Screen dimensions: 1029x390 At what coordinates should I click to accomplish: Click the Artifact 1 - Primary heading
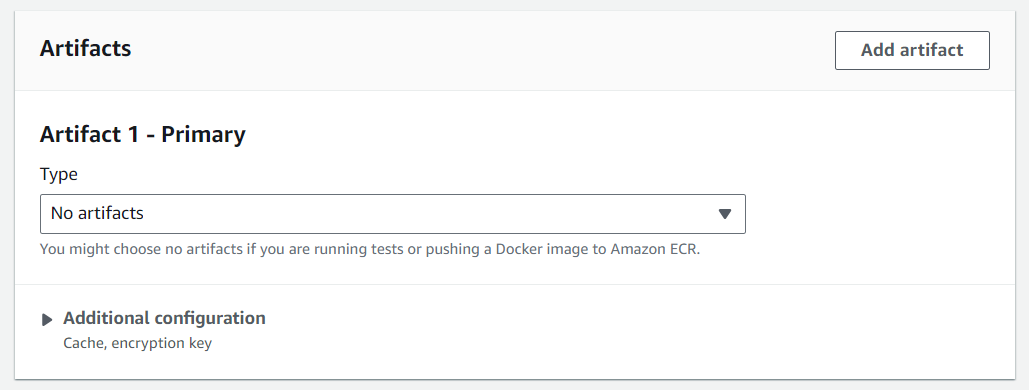point(142,134)
